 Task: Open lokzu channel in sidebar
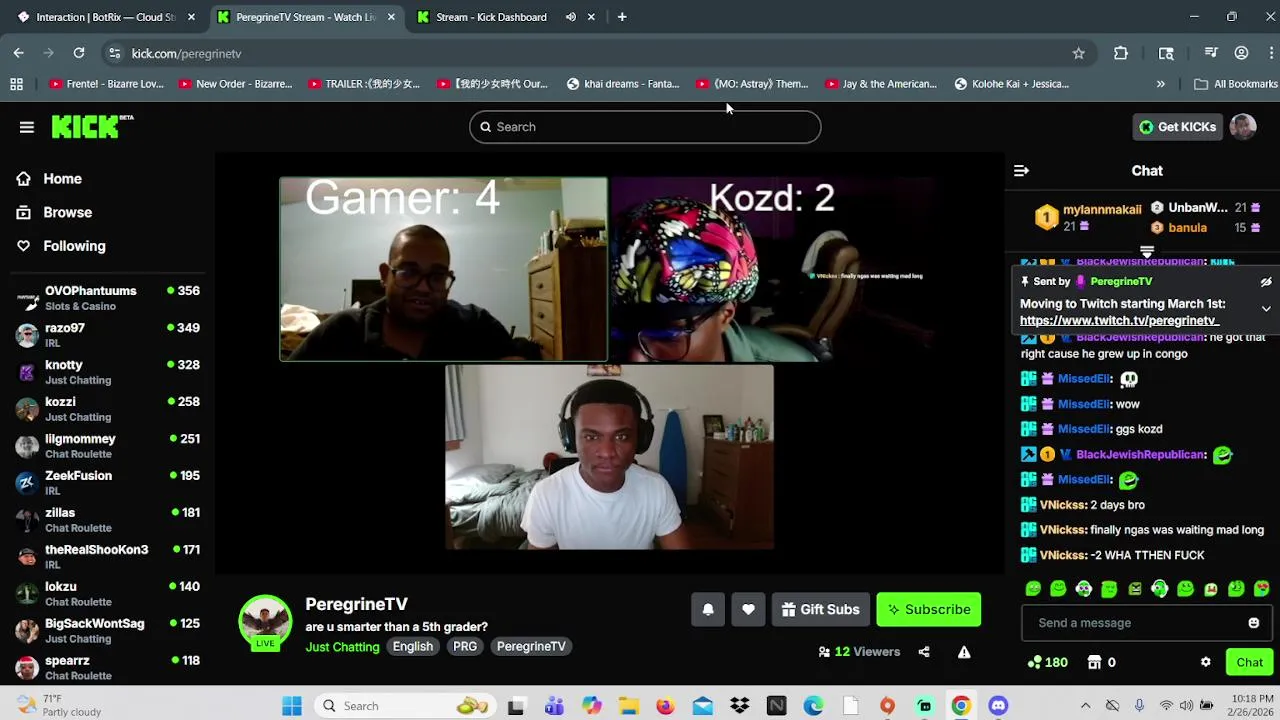point(107,594)
